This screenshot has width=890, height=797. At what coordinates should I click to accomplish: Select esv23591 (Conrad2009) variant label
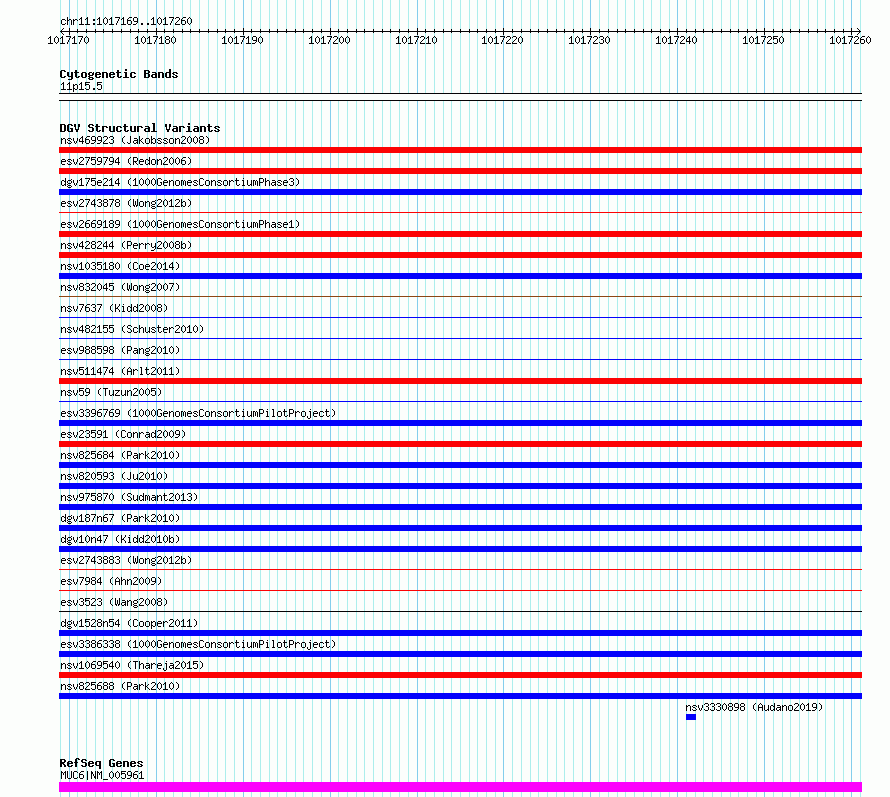(x=123, y=434)
